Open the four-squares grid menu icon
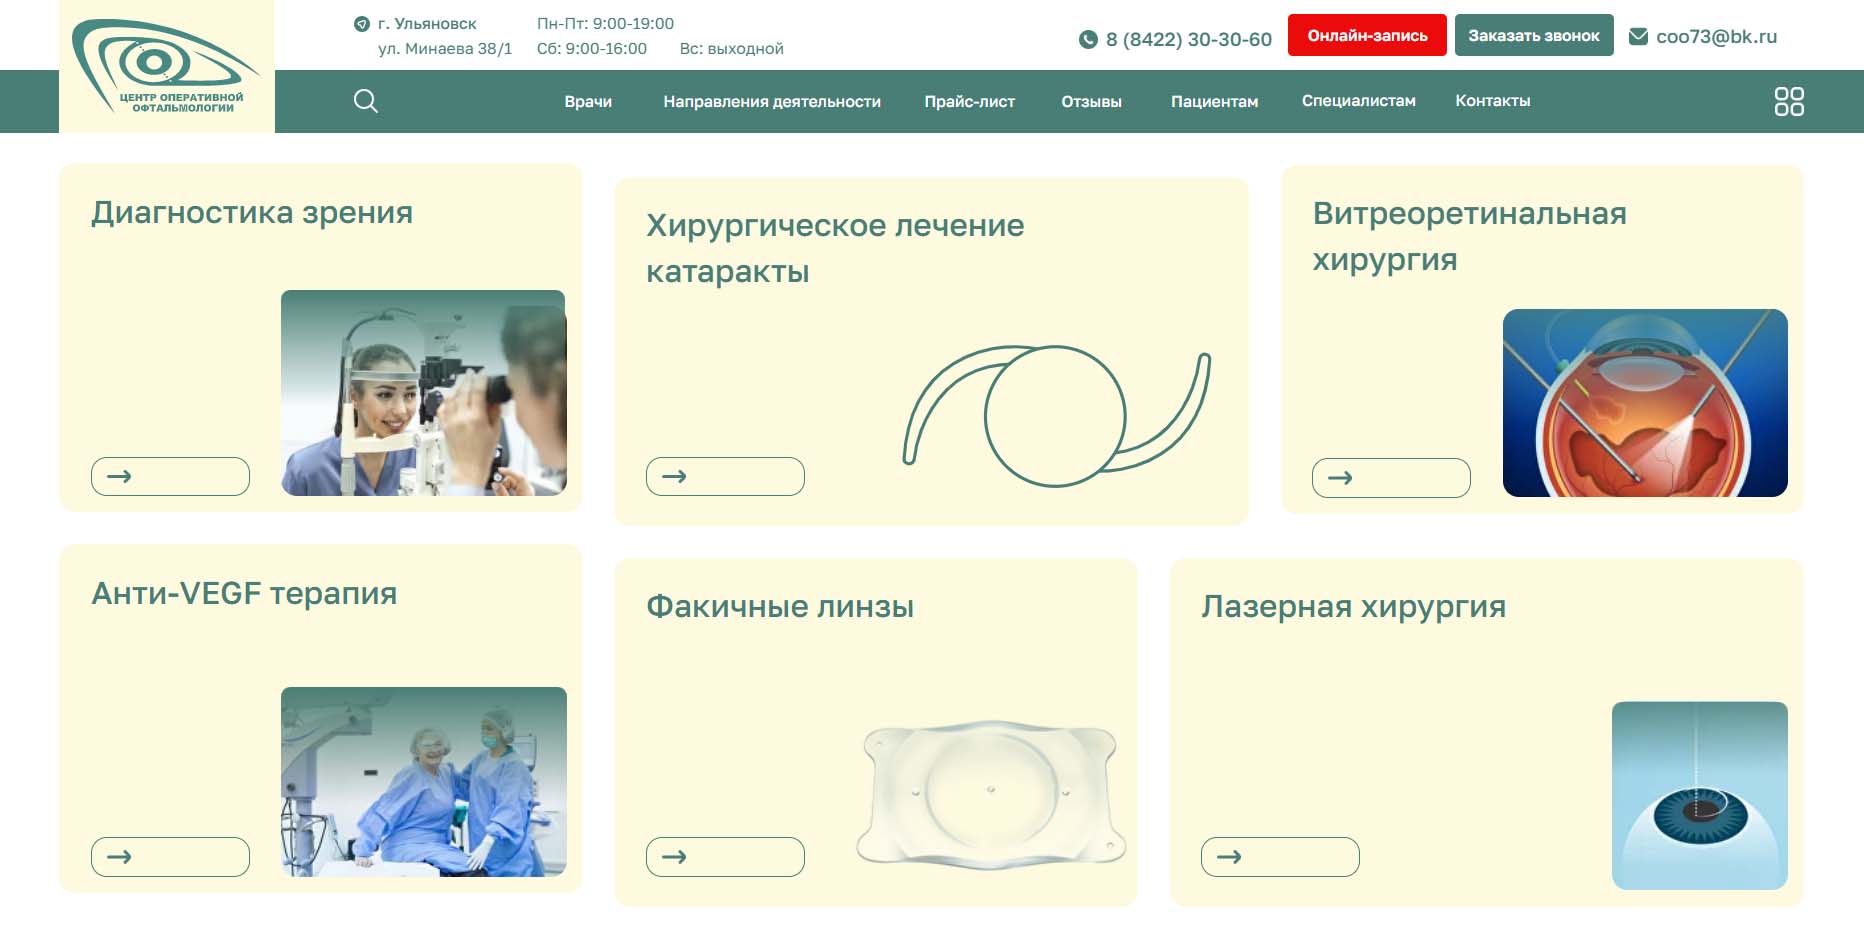This screenshot has width=1864, height=932. 1789,101
